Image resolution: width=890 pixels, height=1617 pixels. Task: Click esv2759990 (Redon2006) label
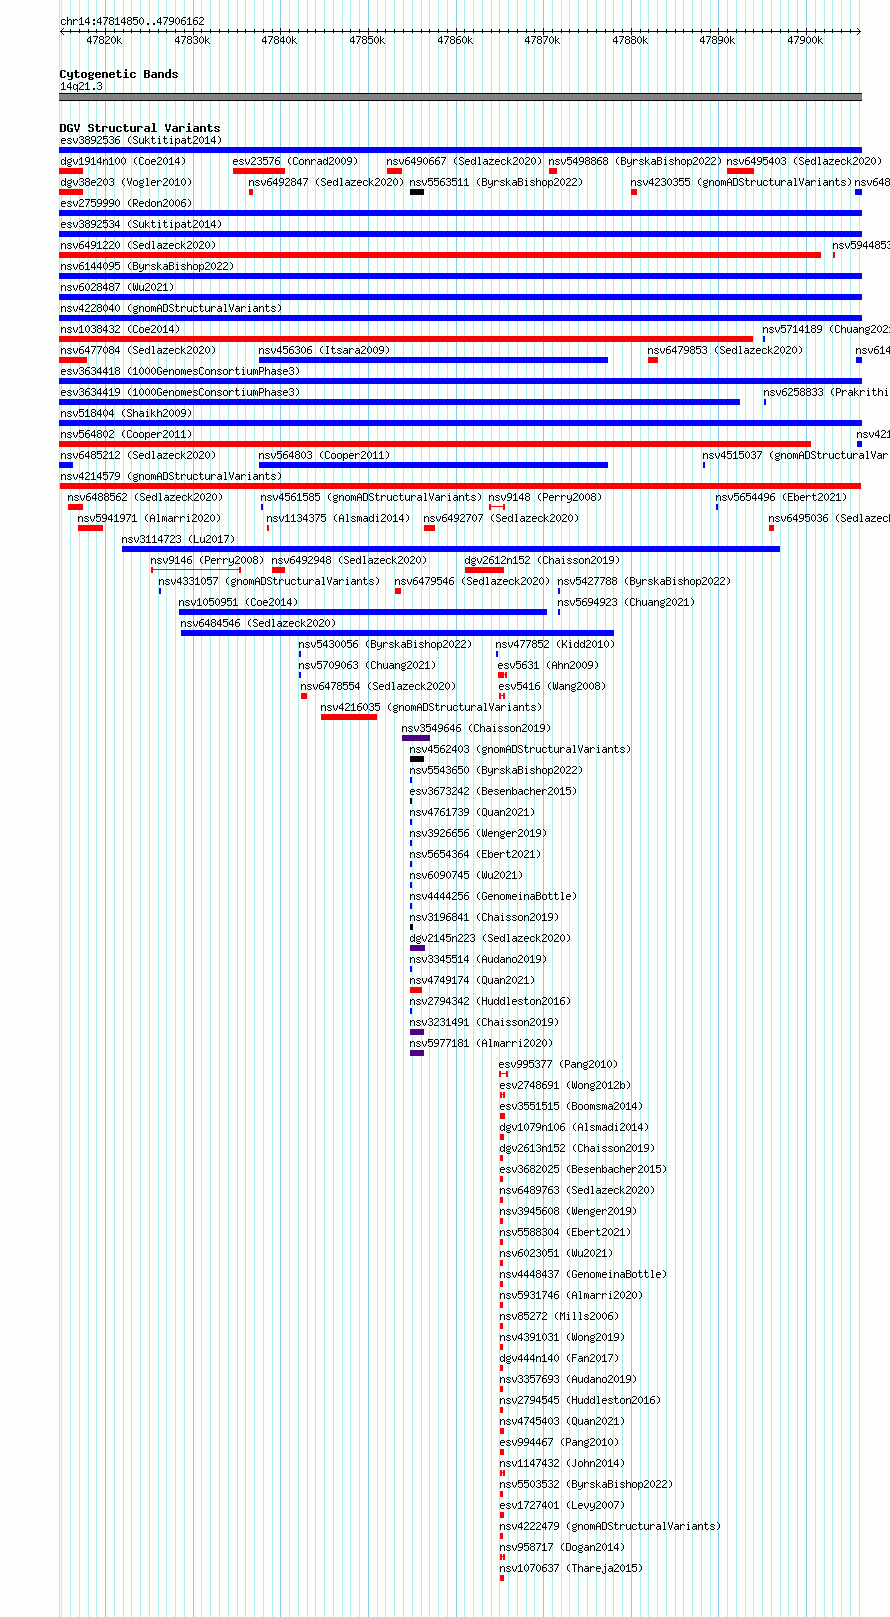126,203
